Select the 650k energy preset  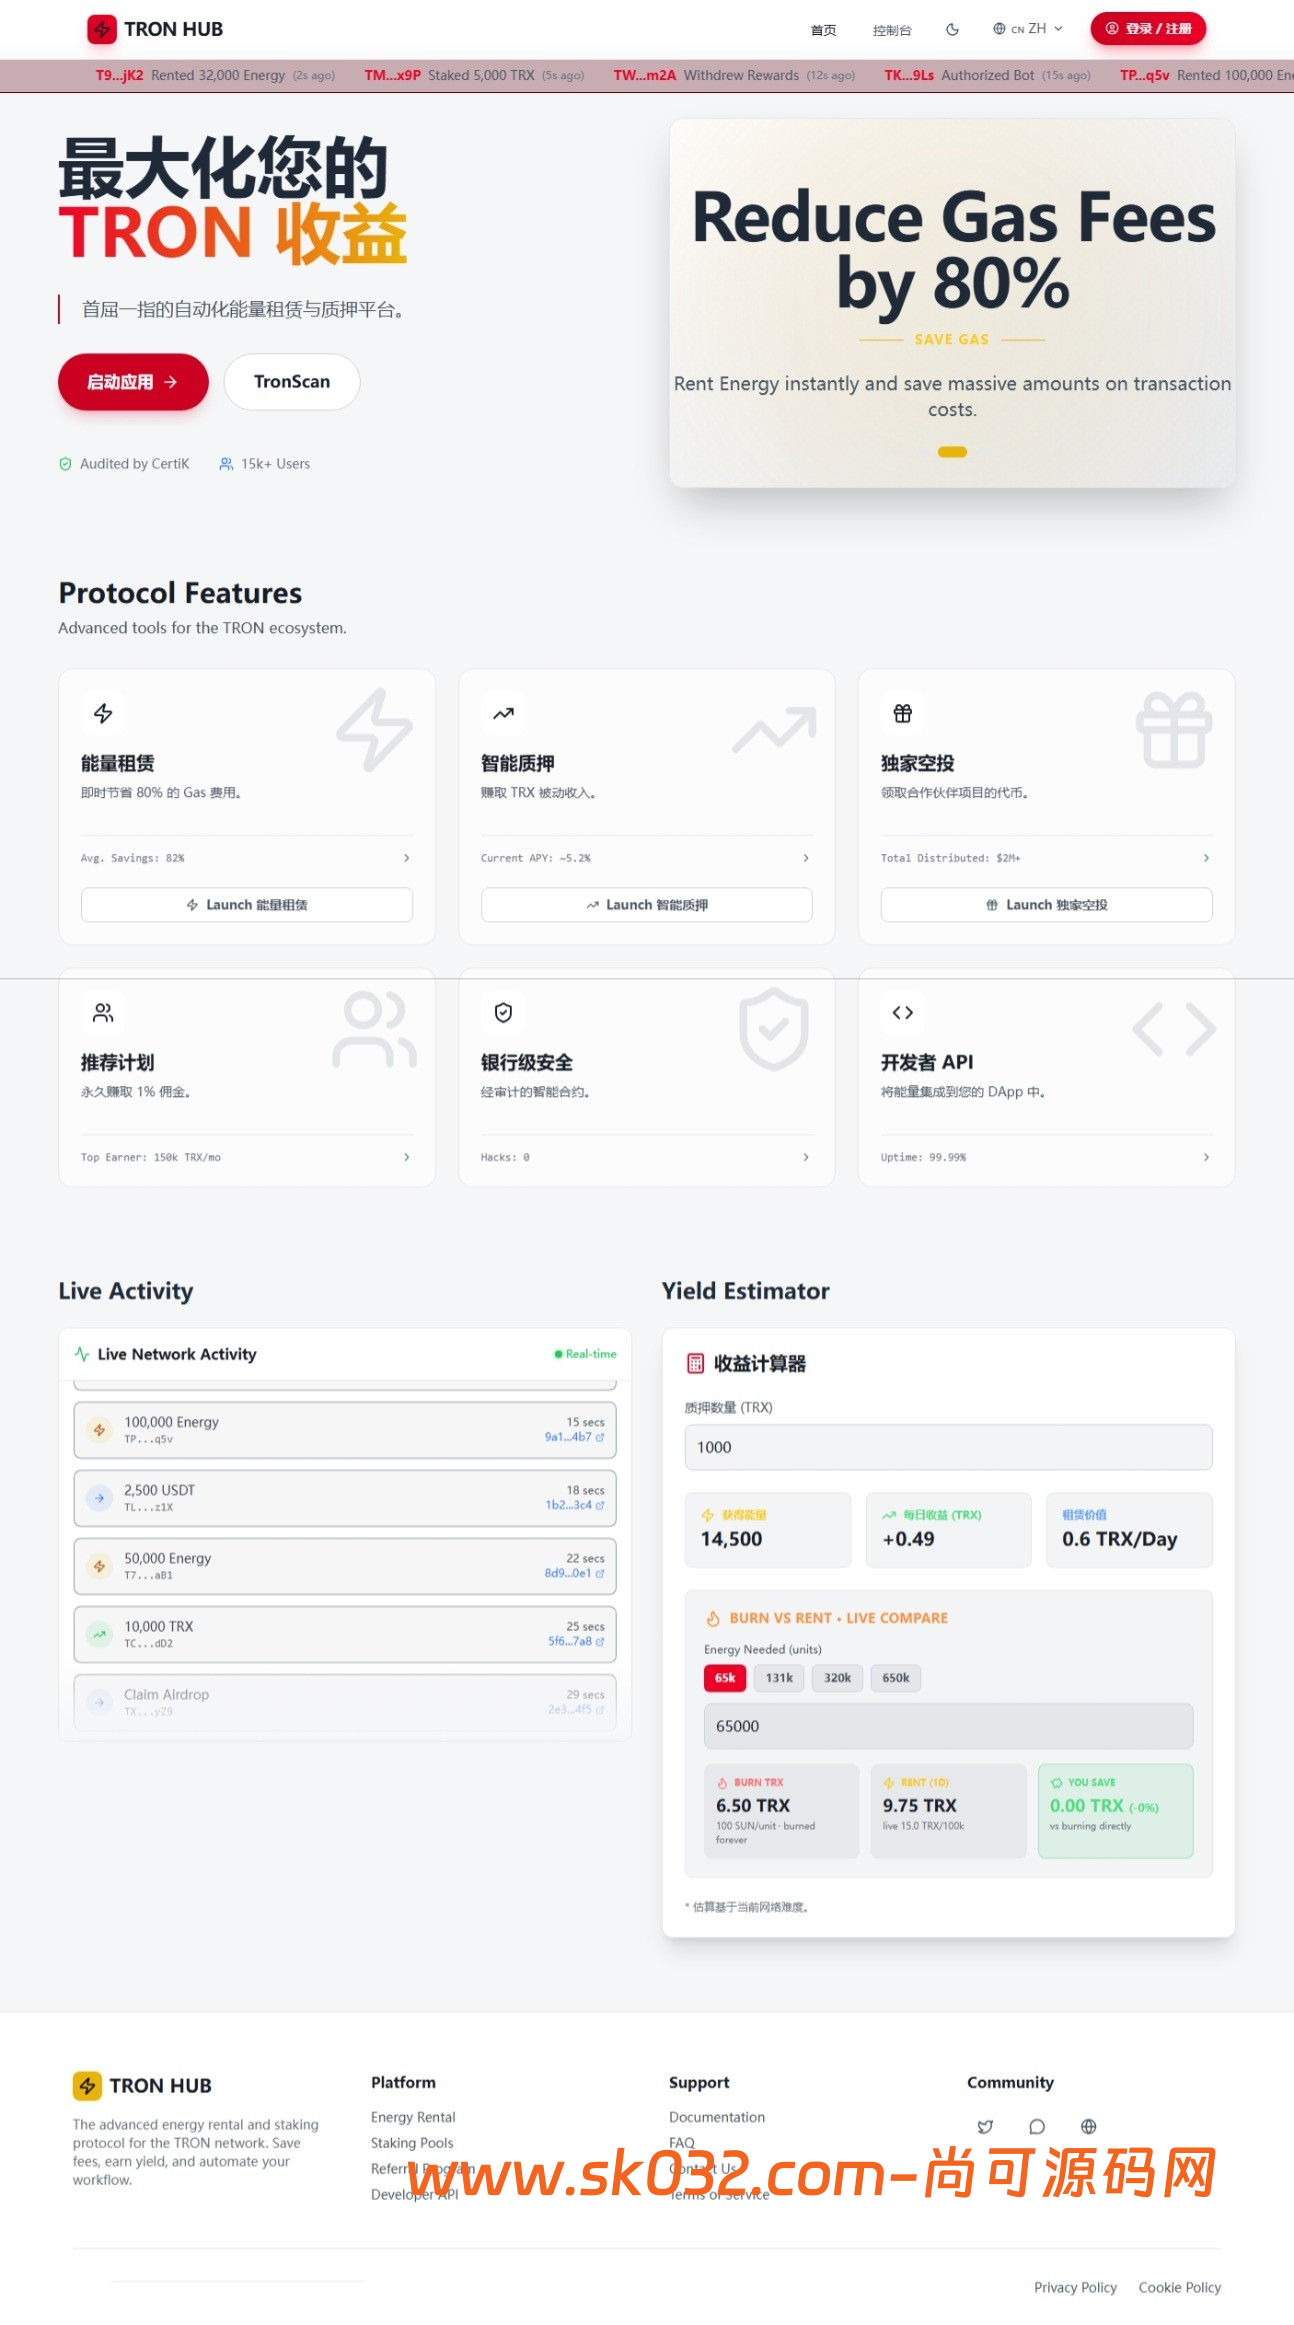point(896,1678)
